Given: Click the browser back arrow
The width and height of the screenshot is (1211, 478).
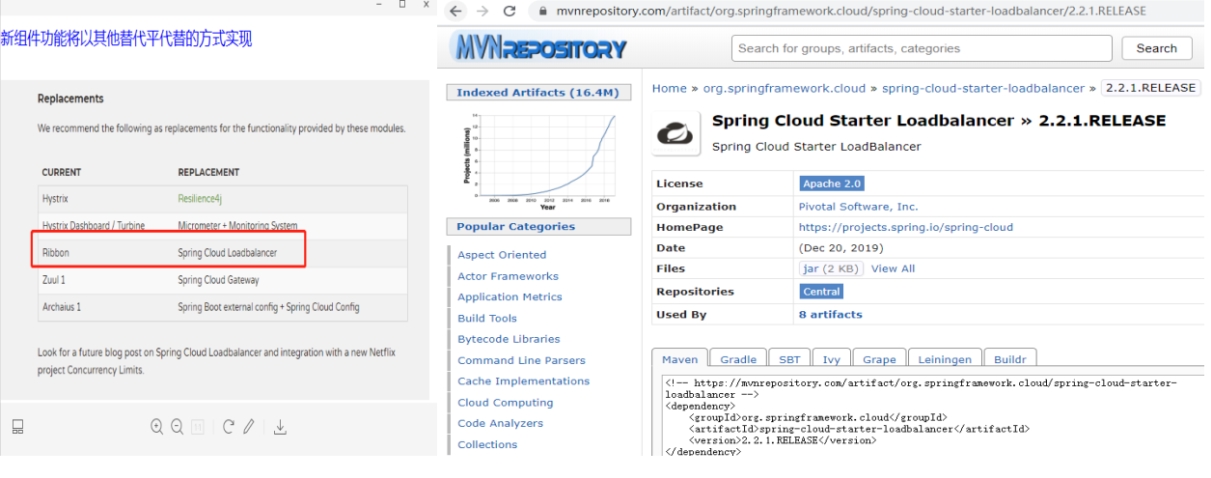Looking at the screenshot, I should pos(455,11).
